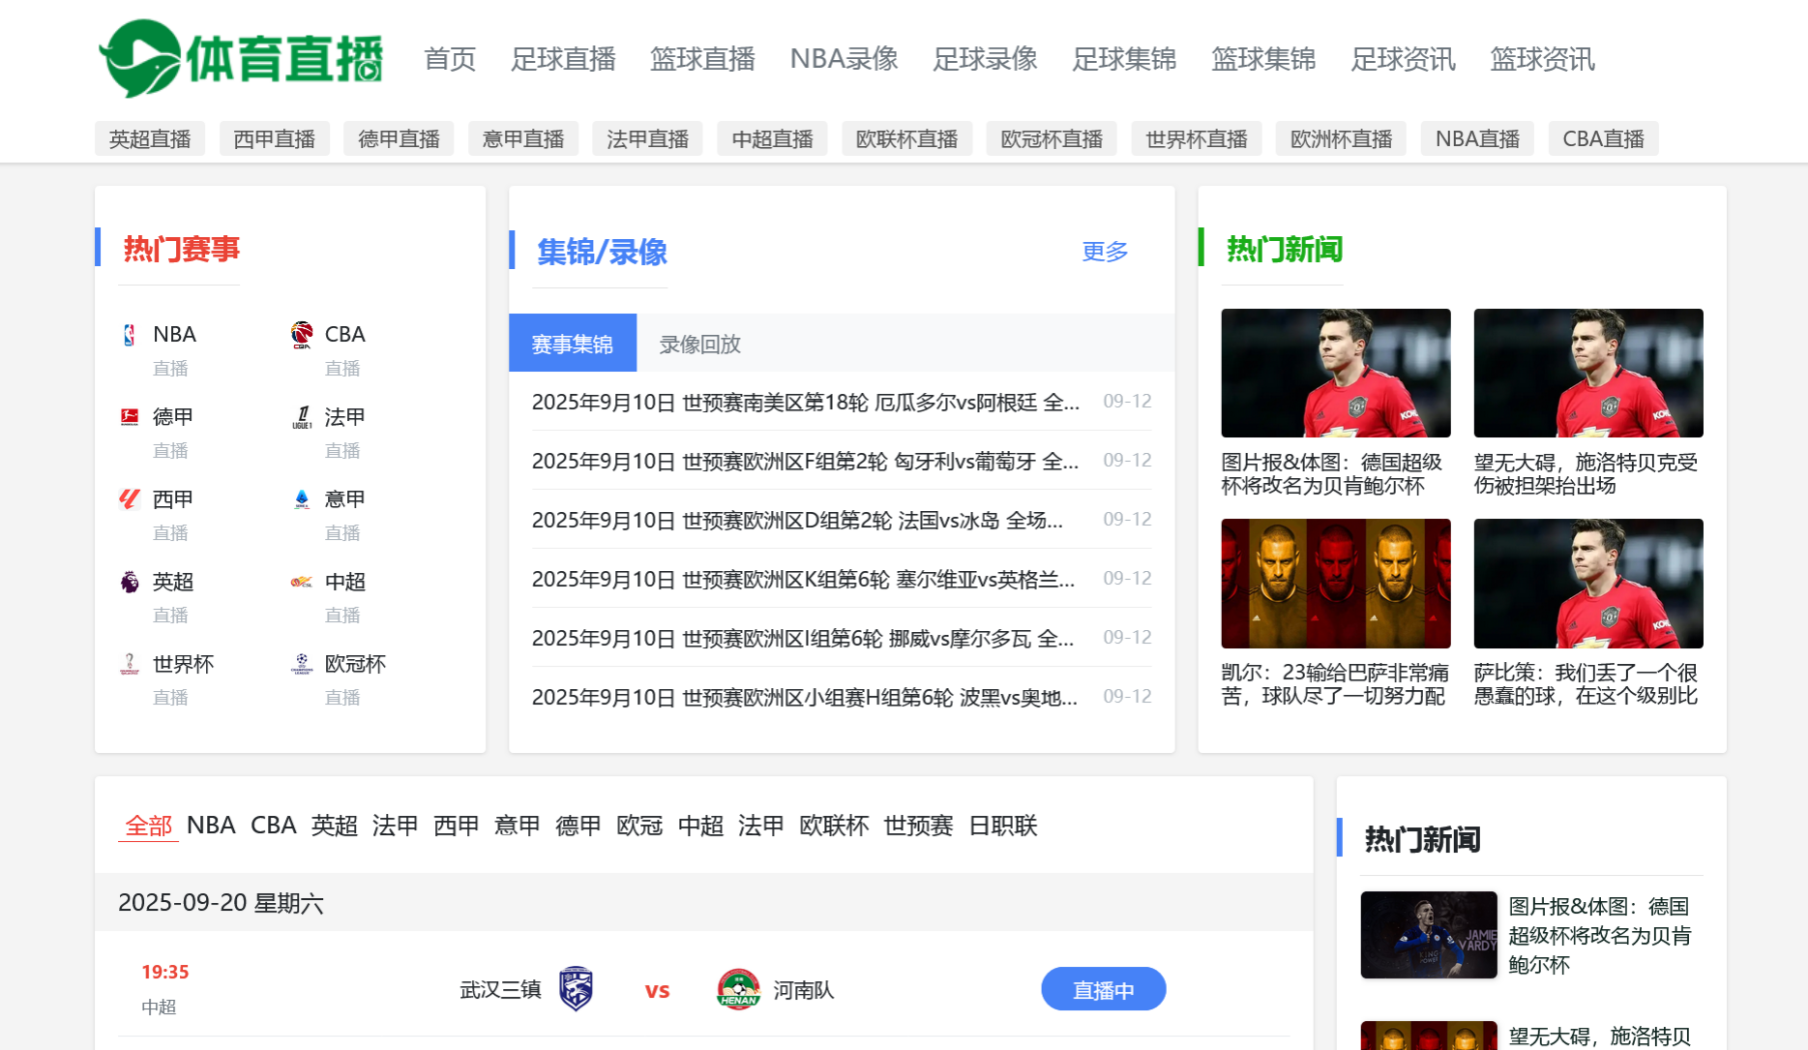The height and width of the screenshot is (1050, 1808).
Task: Open NBA录像 in the main navigation
Action: [x=844, y=59]
